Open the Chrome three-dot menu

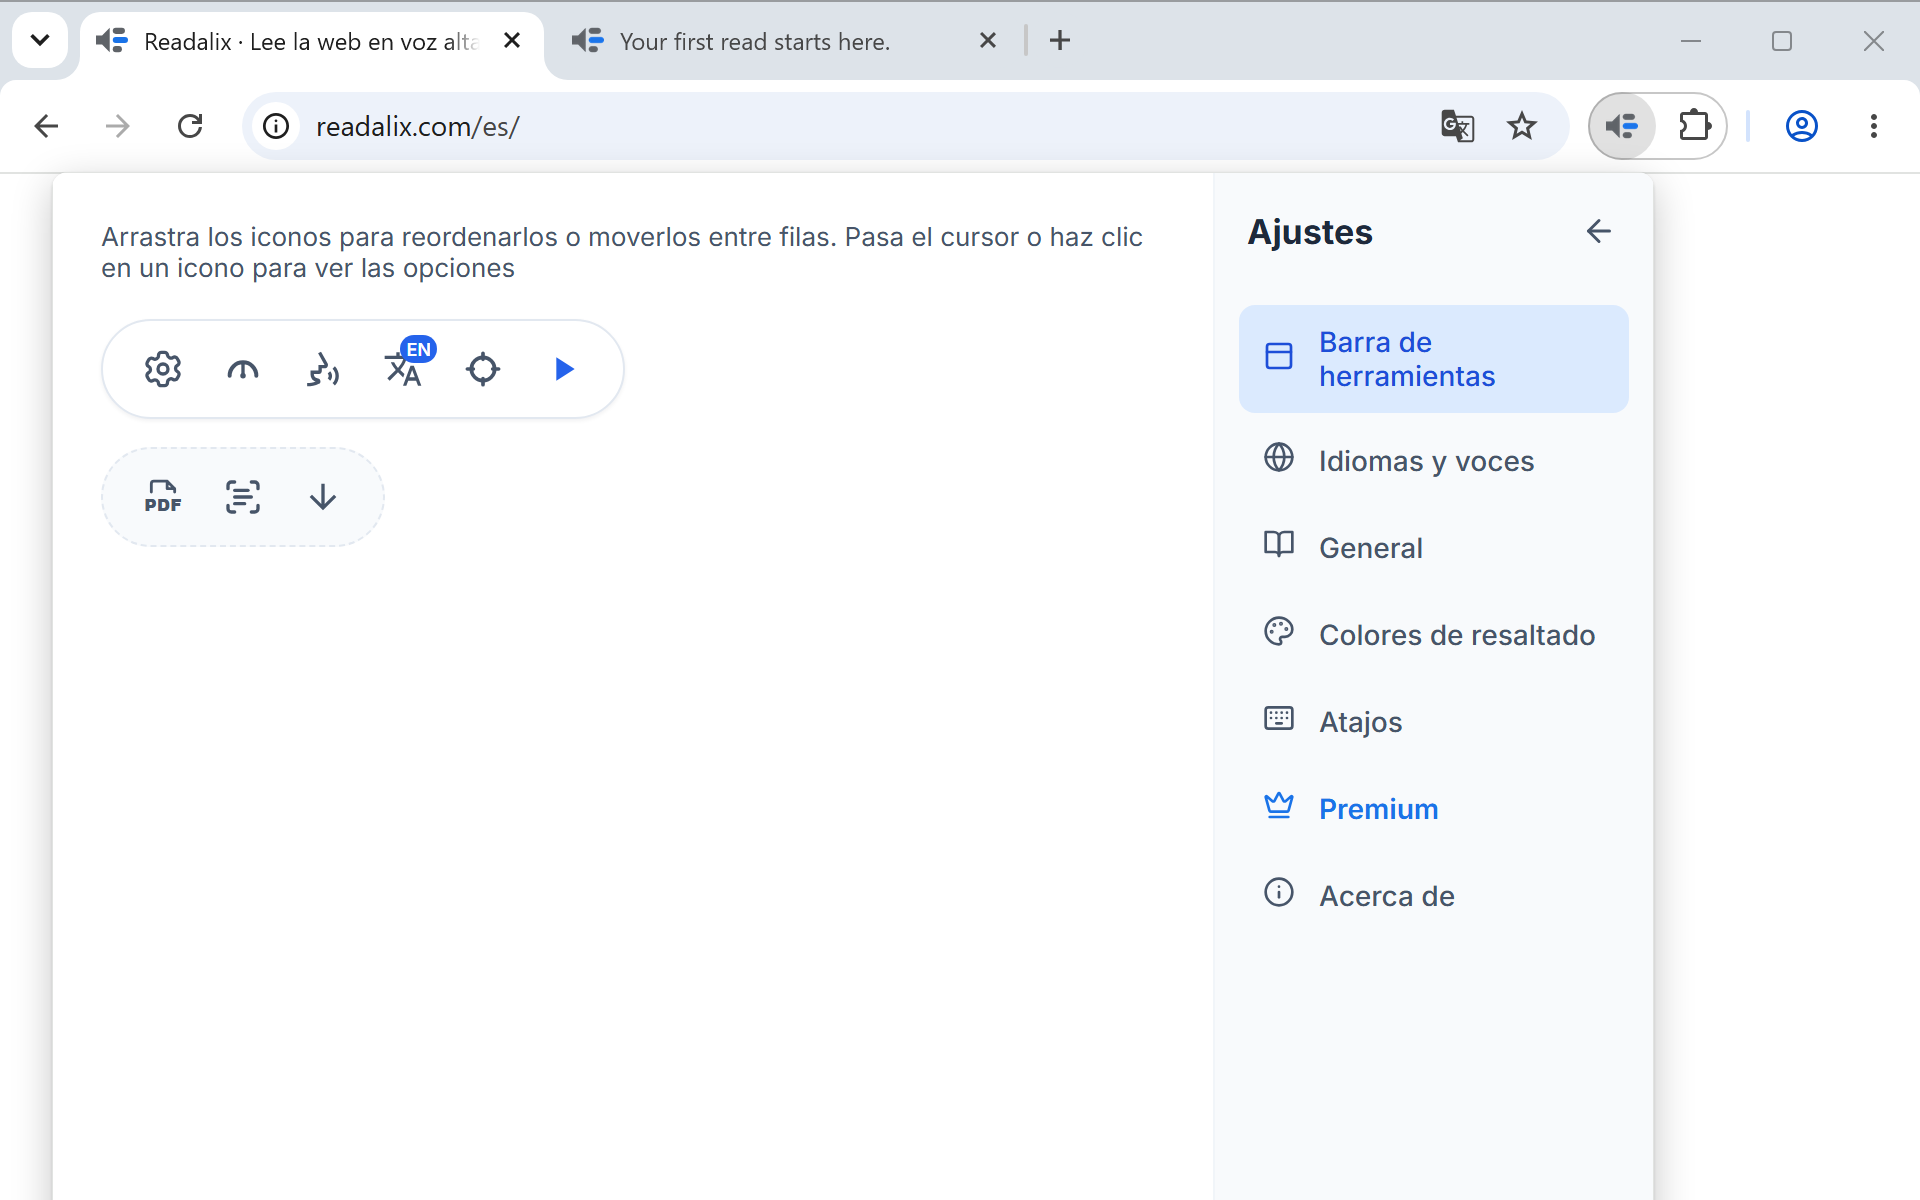pyautogui.click(x=1873, y=126)
